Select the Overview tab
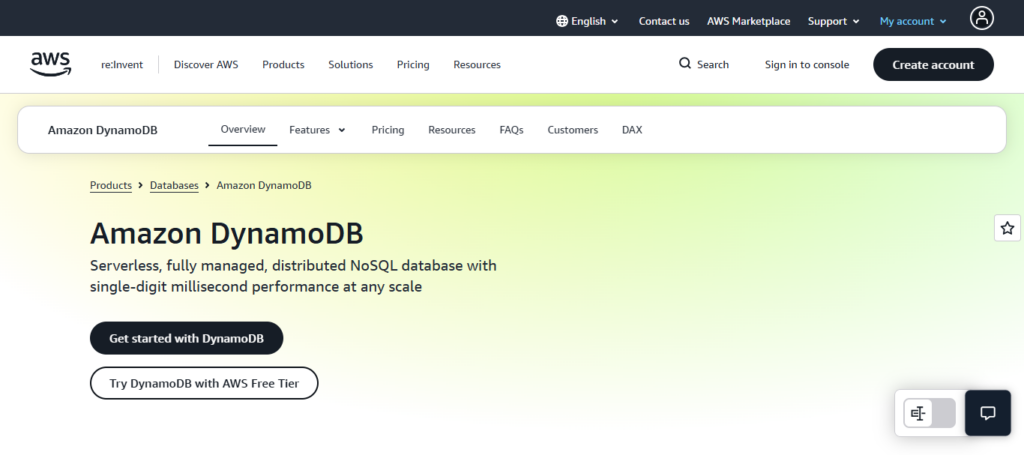 click(243, 129)
